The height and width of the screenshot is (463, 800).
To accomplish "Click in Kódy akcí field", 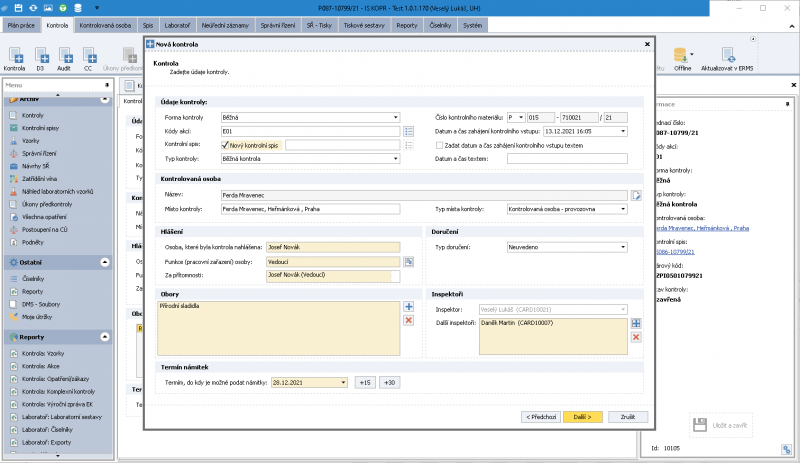I will (x=310, y=132).
